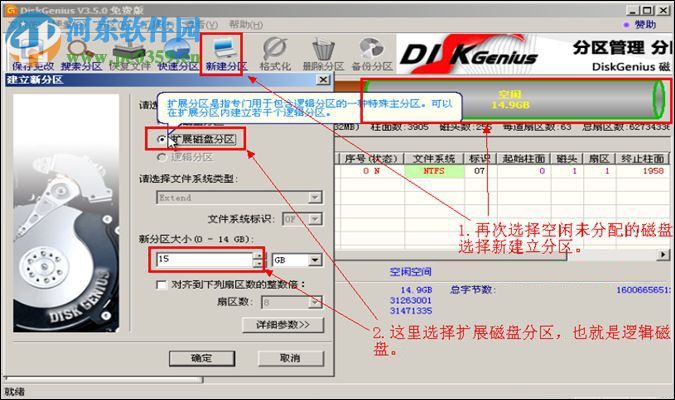Click the 终止柱面 column header
The width and height of the screenshot is (675, 400).
642,159
